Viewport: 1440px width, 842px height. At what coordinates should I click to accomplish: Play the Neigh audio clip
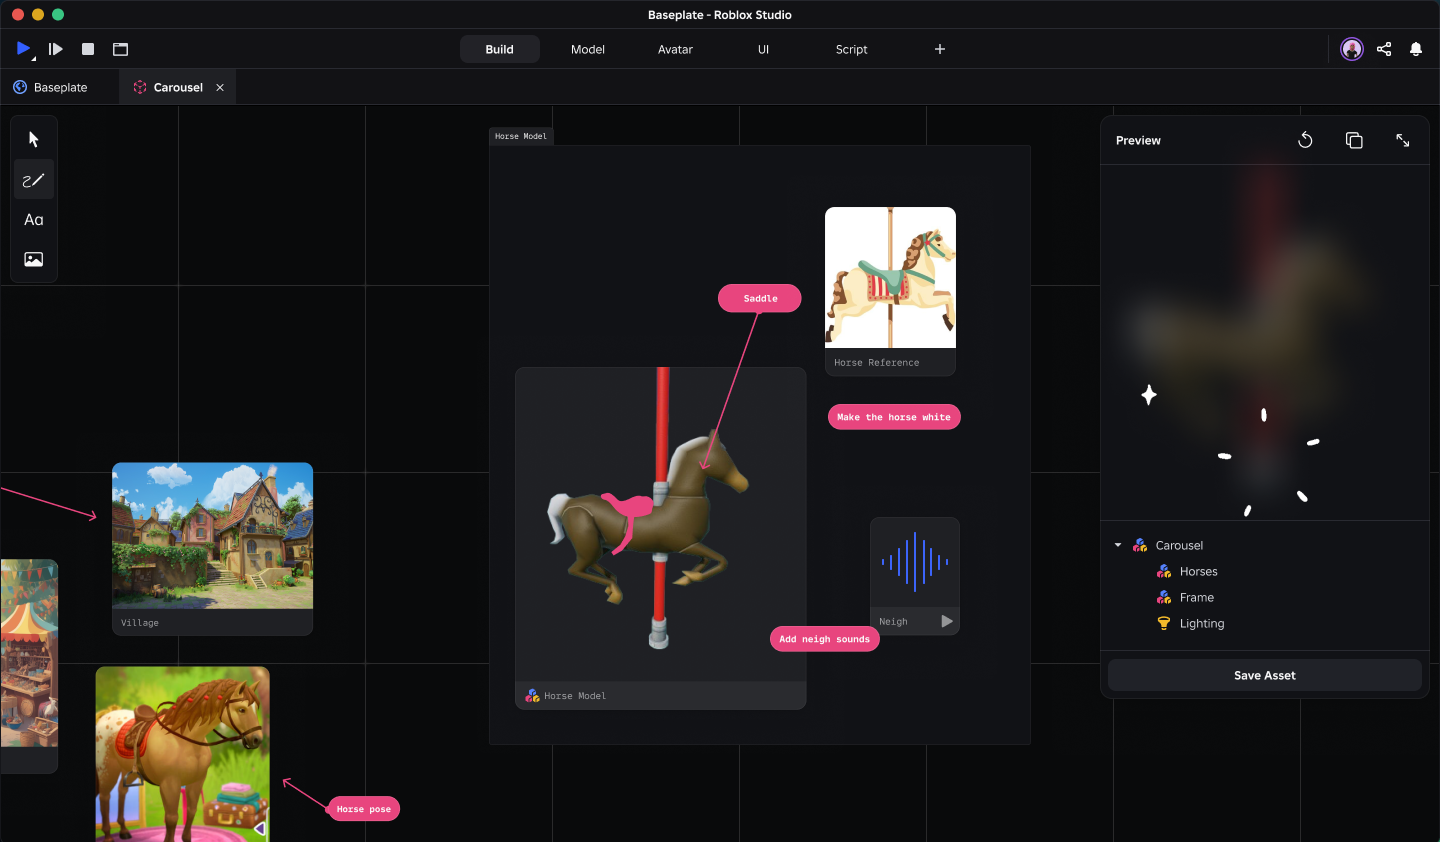pyautogui.click(x=947, y=621)
